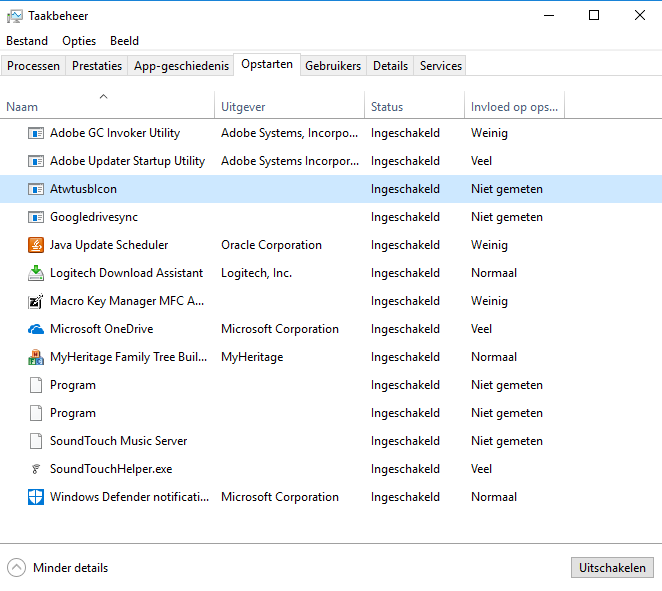Screen dimensions: 662x591
Task: Sort by the Naam column header
Action: [x=22, y=107]
